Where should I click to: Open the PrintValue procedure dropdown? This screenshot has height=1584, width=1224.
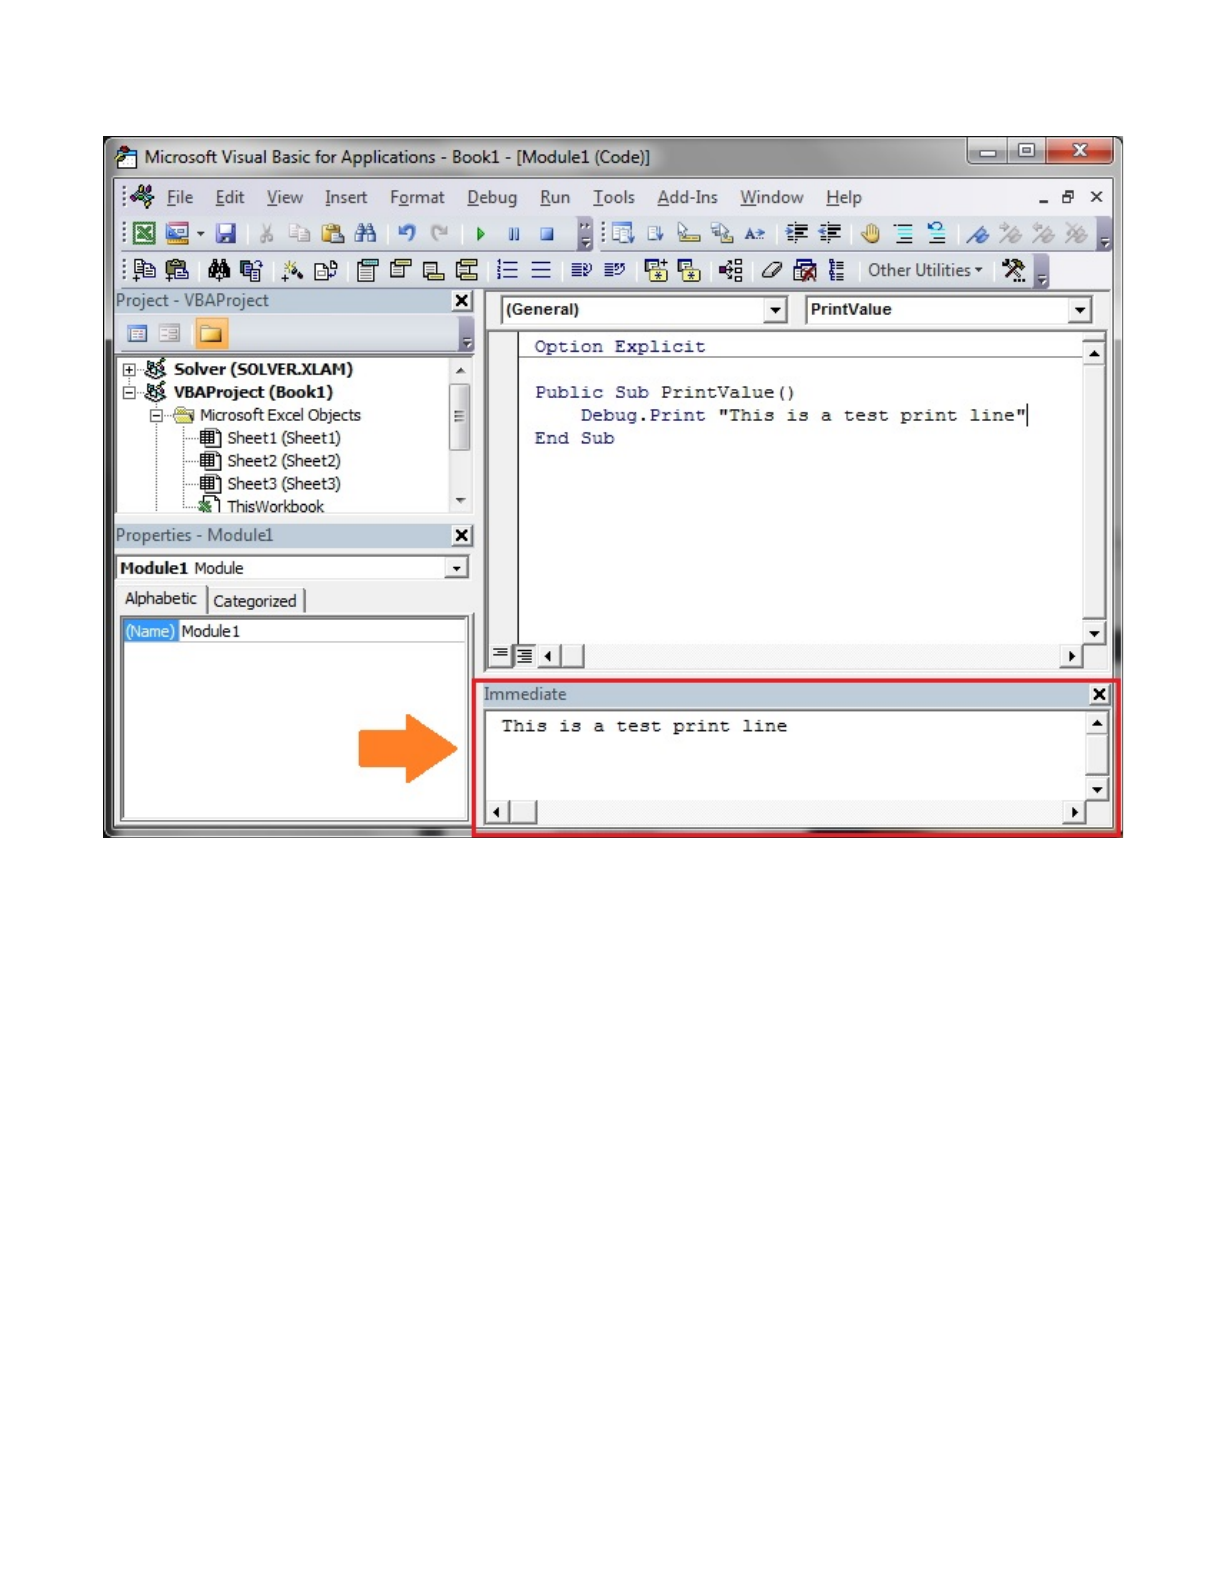click(1079, 310)
